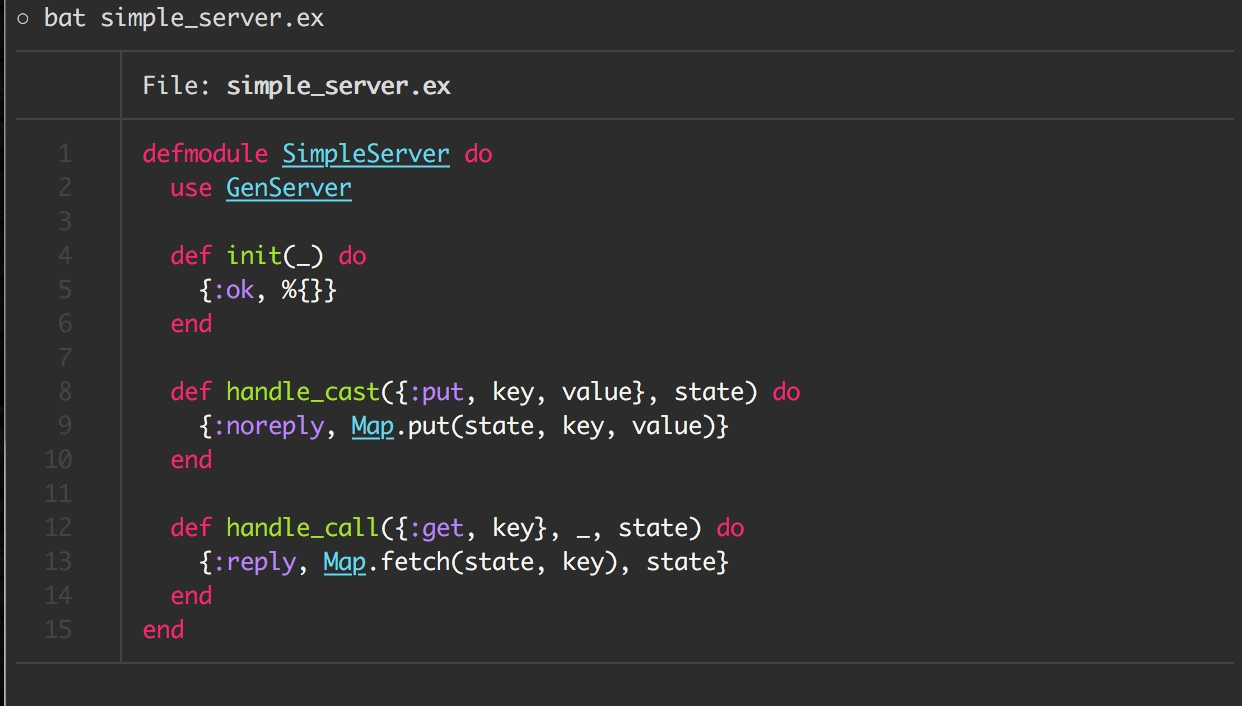This screenshot has height=706, width=1242.
Task: Click the underlined GenServer module name
Action: [288, 188]
